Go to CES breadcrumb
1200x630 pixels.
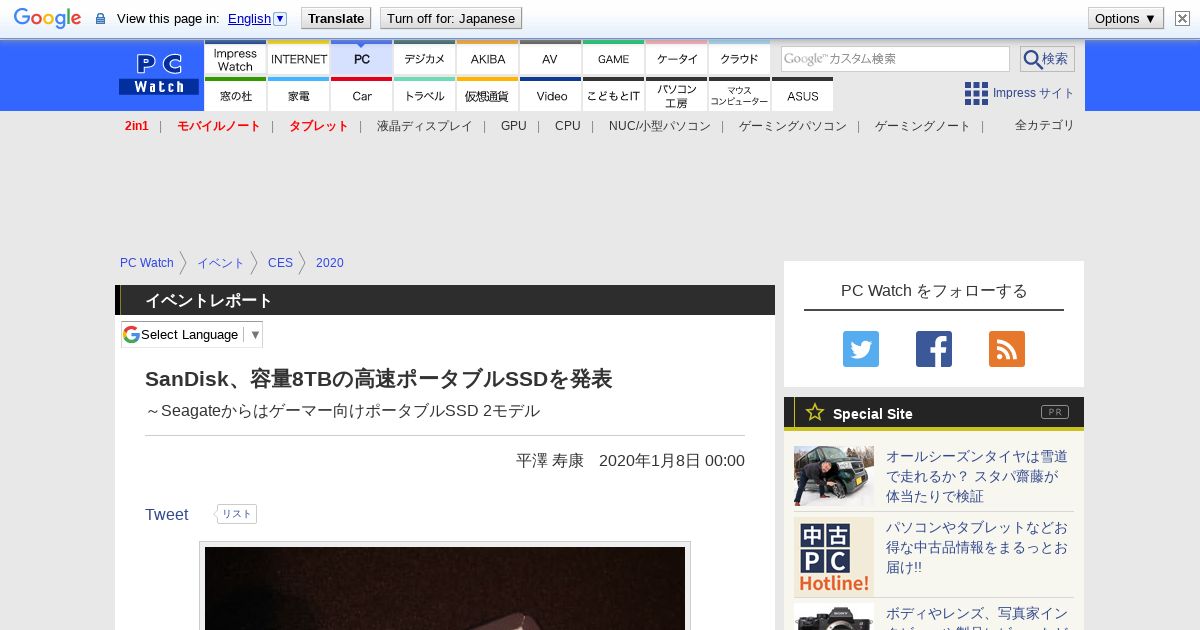tap(280, 263)
